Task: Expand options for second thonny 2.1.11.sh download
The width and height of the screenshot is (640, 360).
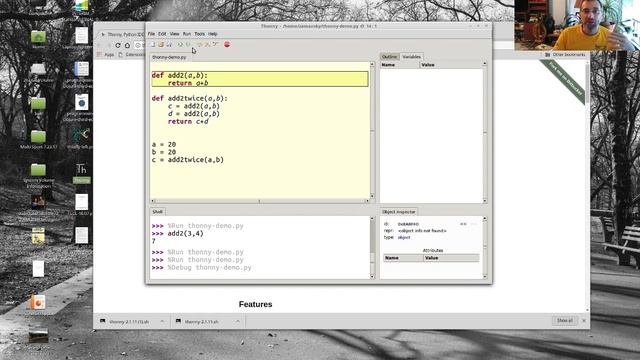Action: 238,321
